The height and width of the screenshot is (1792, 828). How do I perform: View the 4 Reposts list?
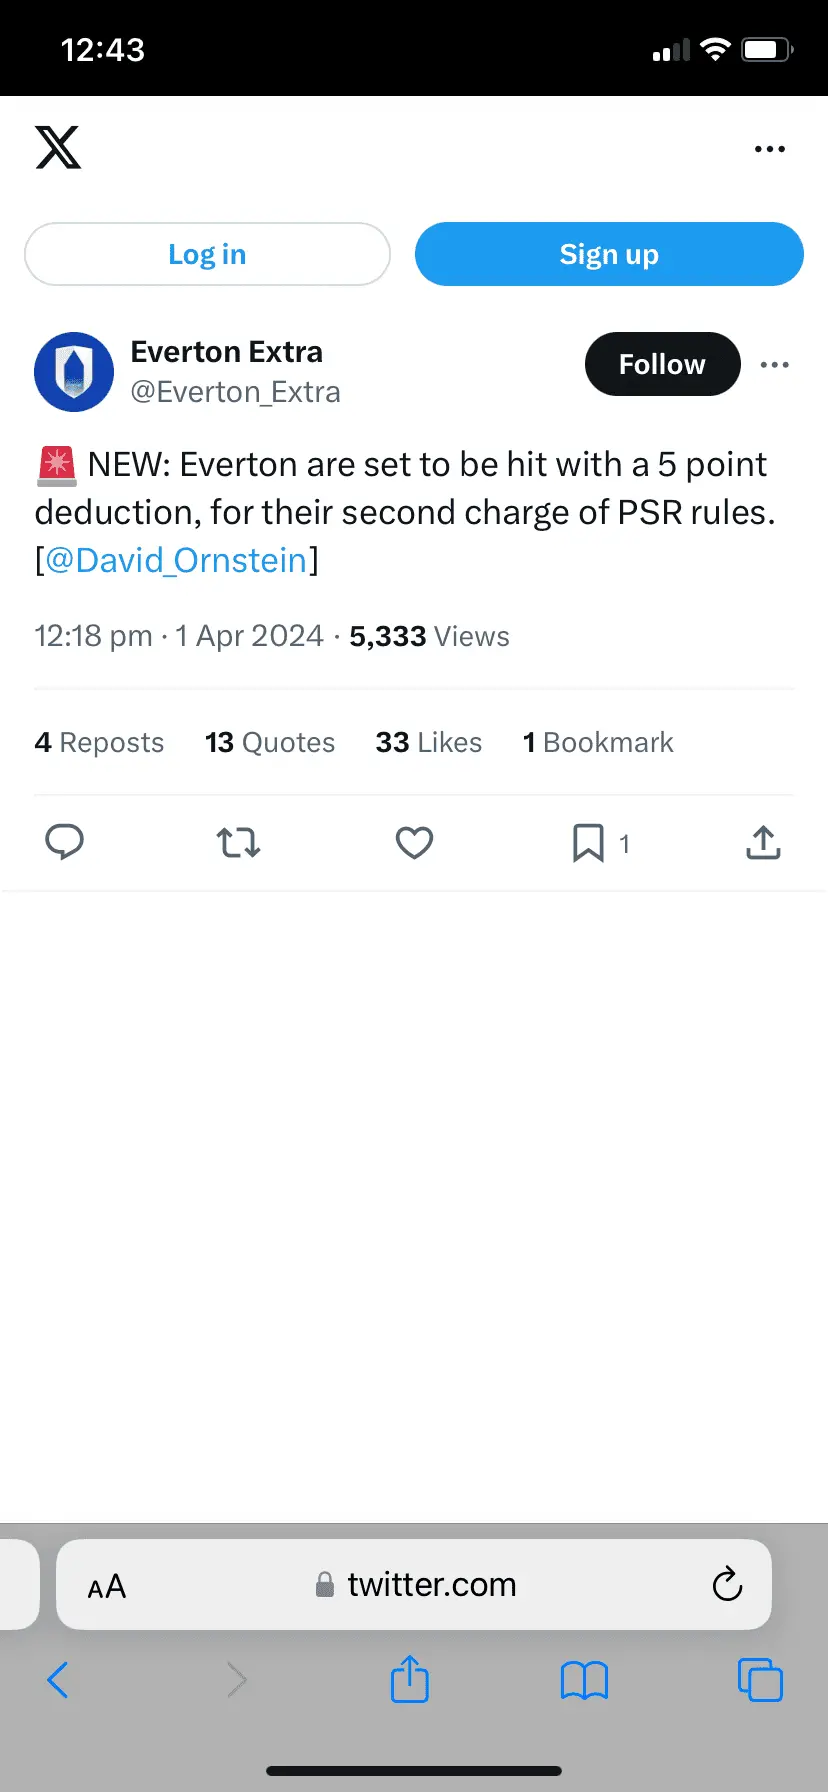point(99,742)
